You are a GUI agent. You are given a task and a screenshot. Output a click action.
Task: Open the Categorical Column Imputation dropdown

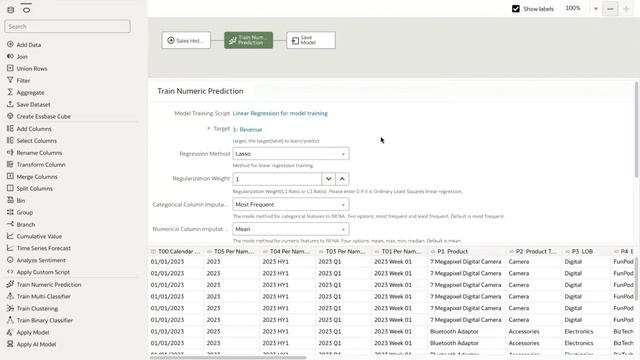coord(291,204)
